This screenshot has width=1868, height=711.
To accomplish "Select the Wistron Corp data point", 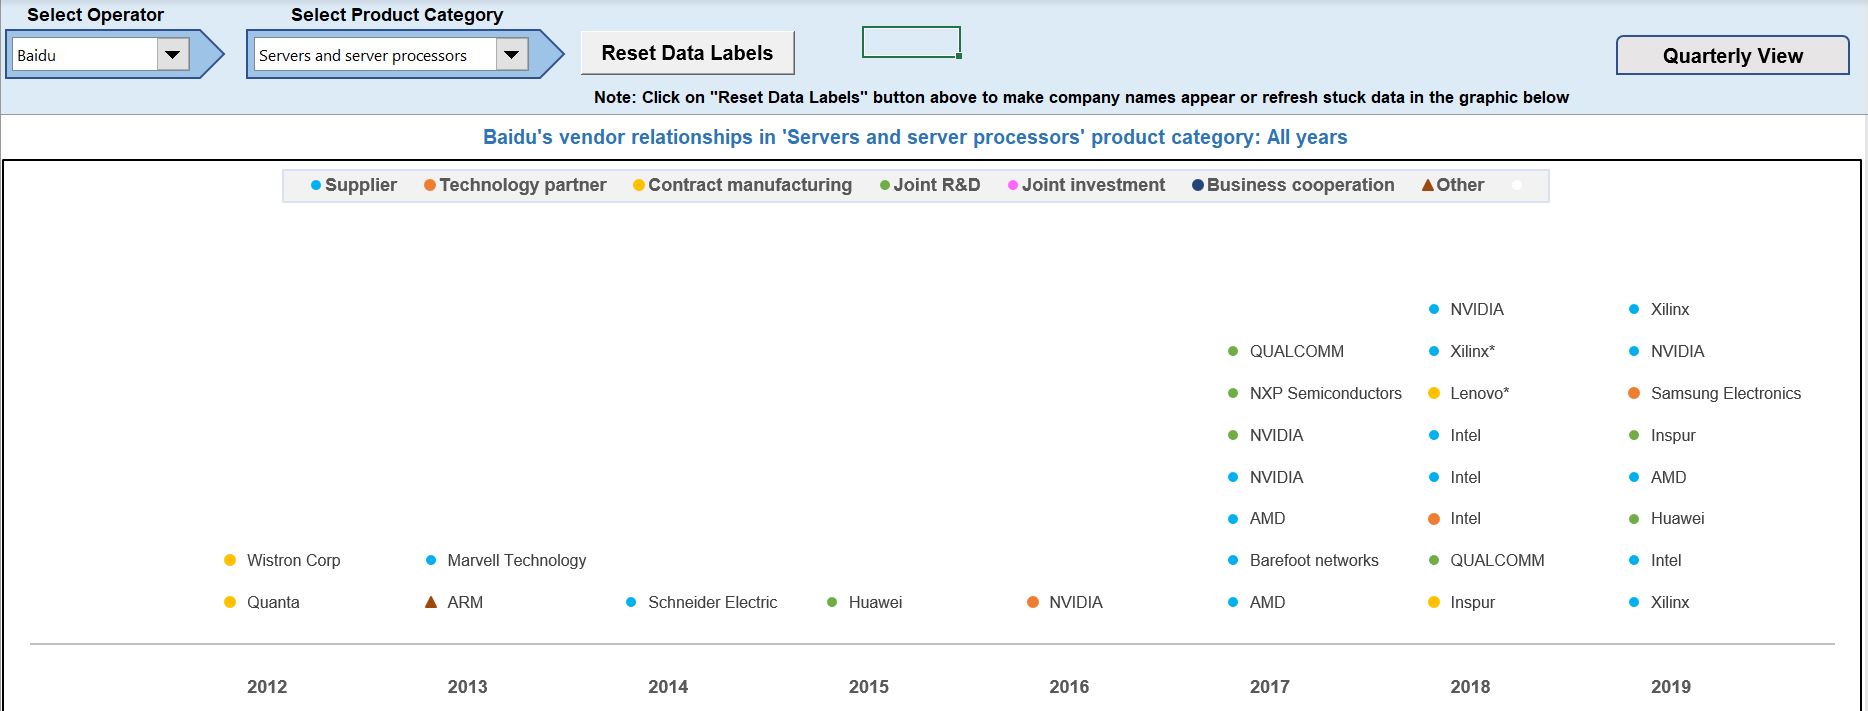I will point(230,560).
